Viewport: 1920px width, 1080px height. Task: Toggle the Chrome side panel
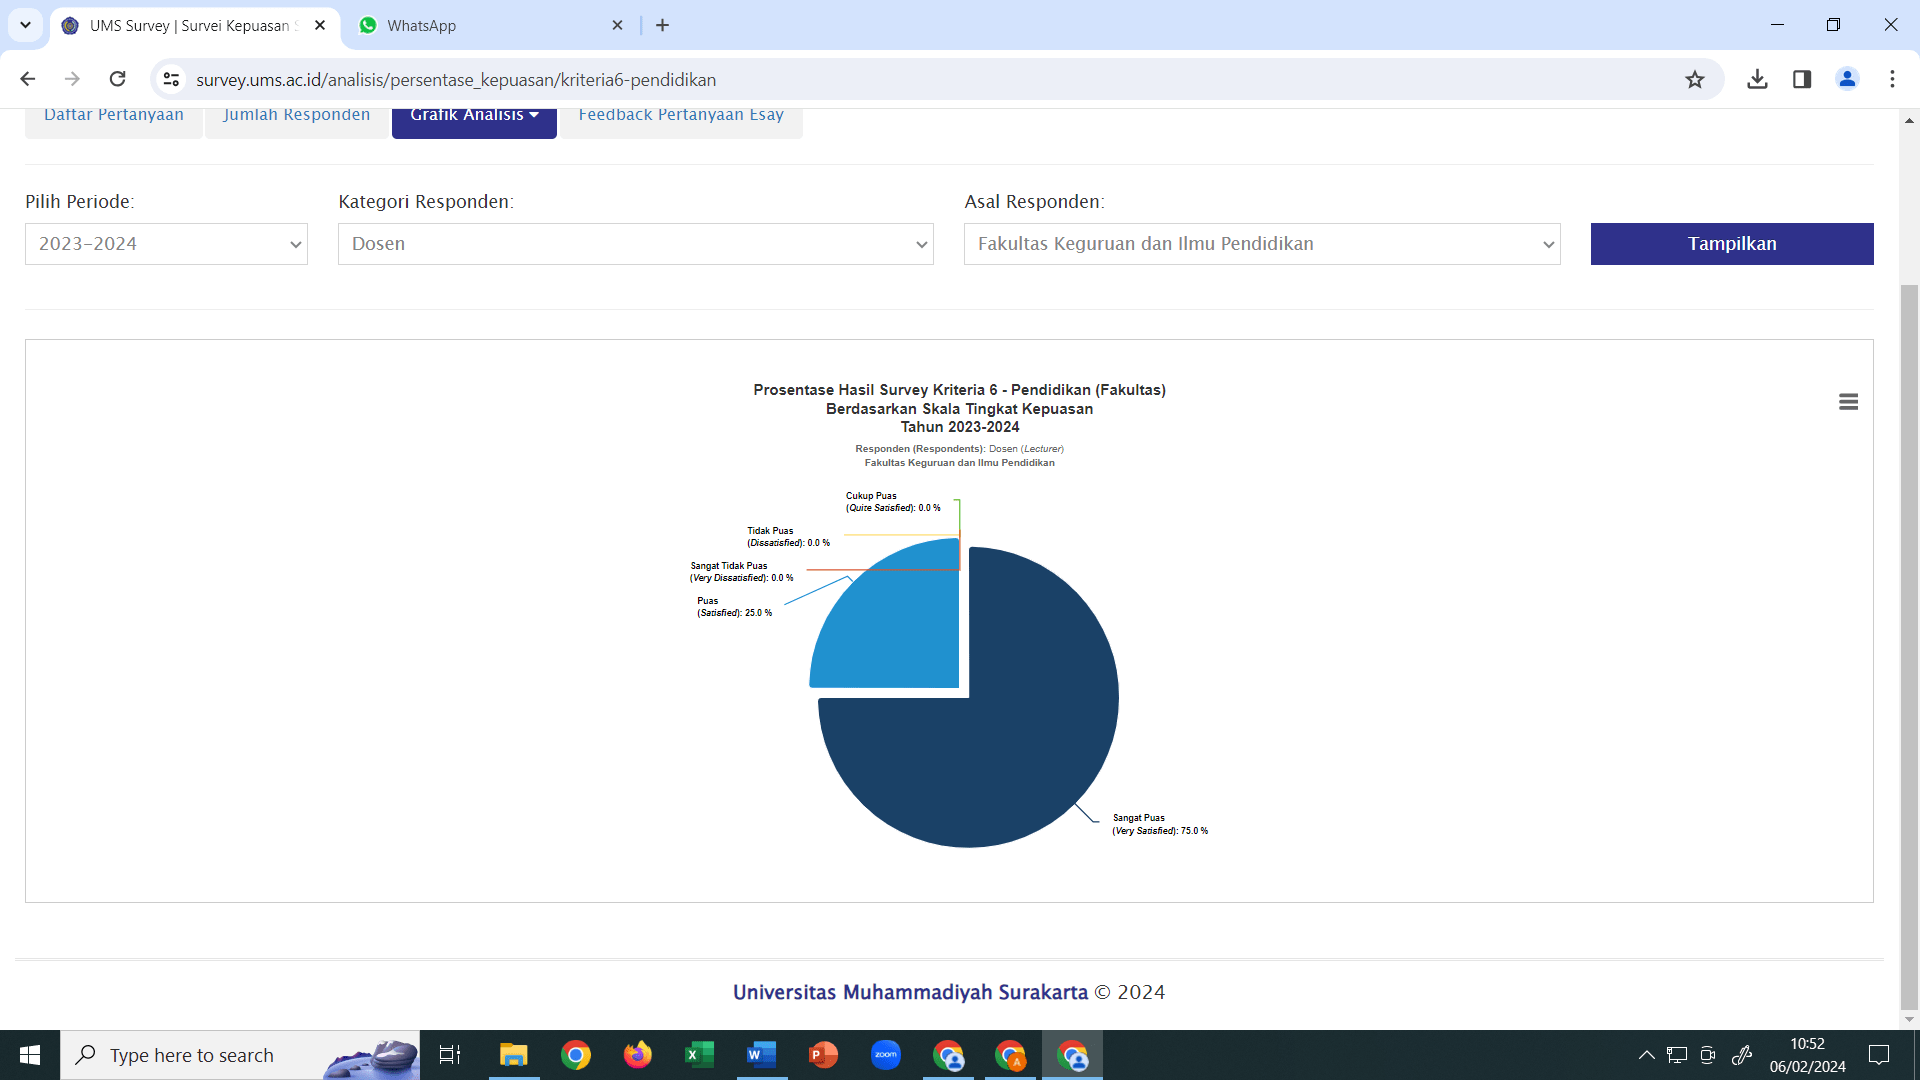pyautogui.click(x=1802, y=79)
